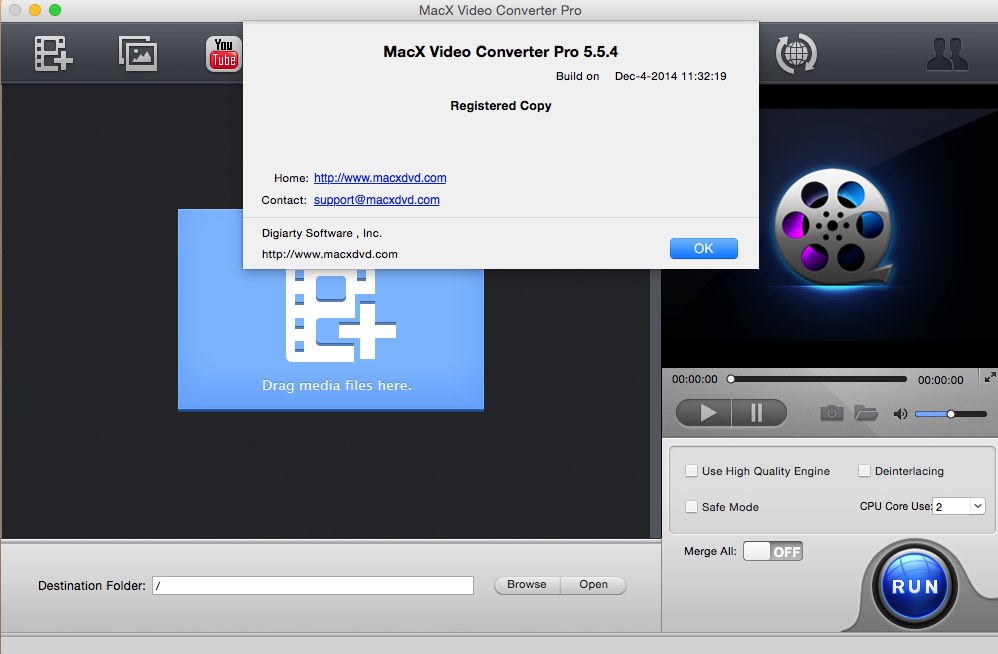
Task: Open the users/about icon in toolbar
Action: click(947, 54)
